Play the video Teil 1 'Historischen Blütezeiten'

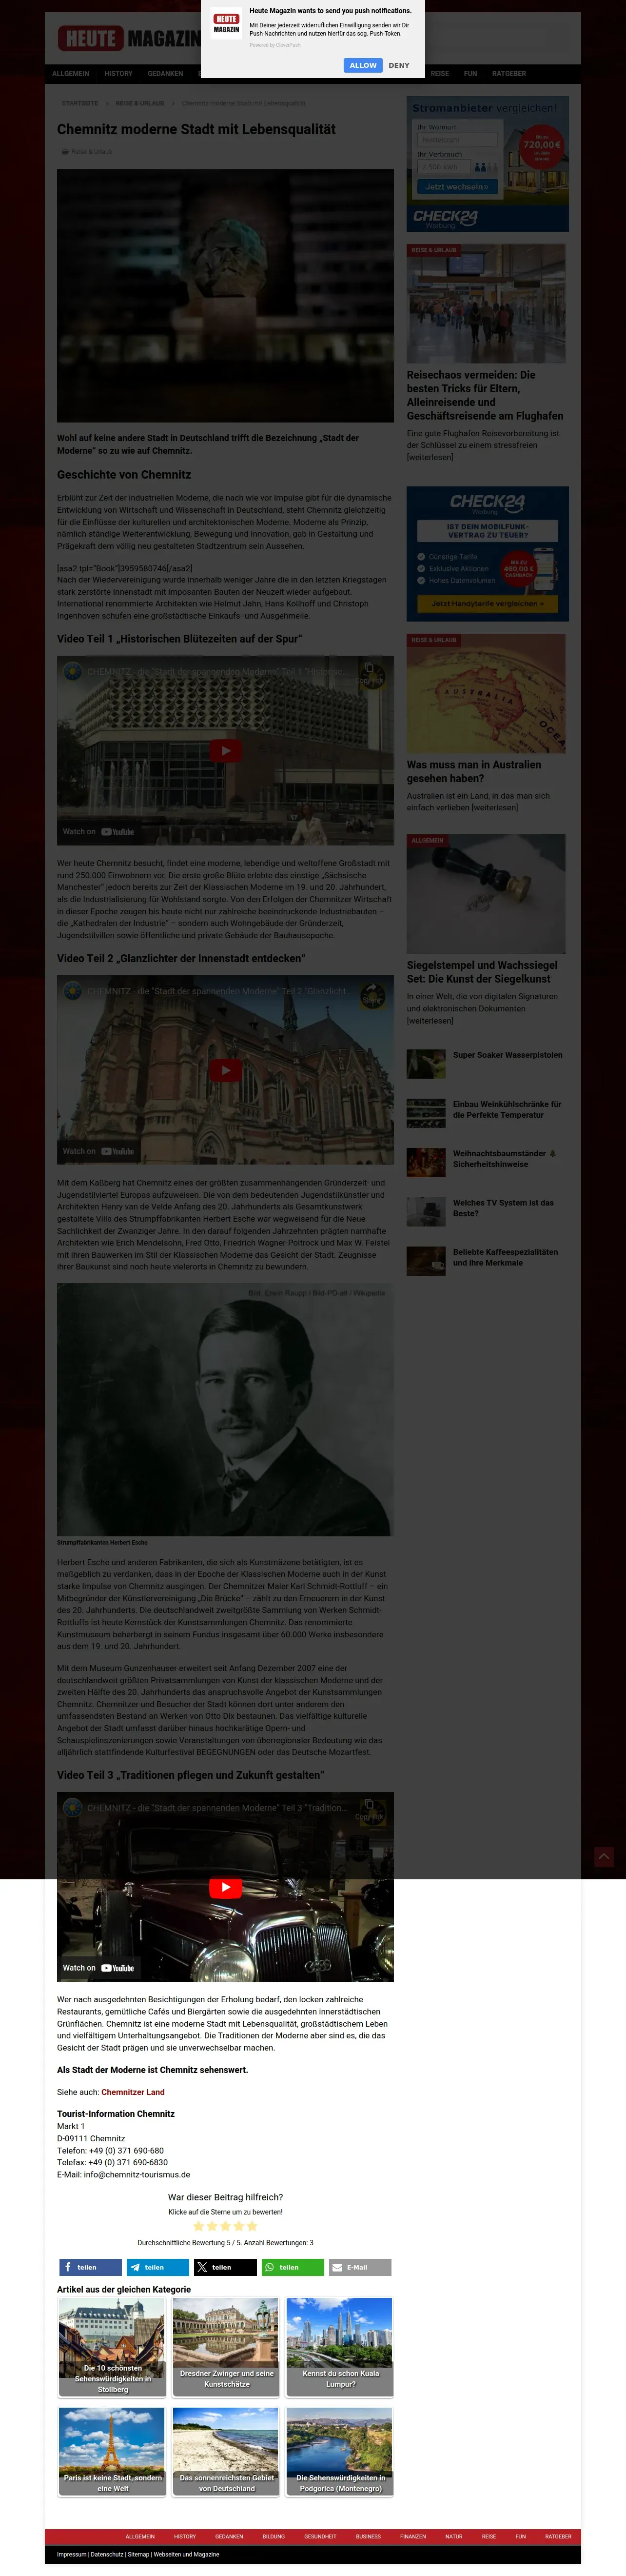pyautogui.click(x=225, y=751)
